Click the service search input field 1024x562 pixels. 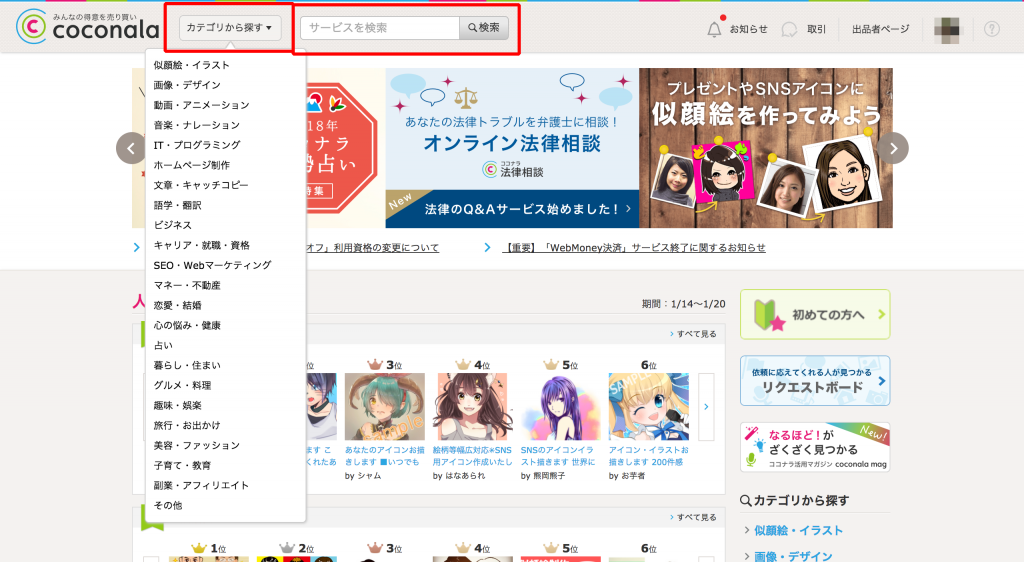380,27
